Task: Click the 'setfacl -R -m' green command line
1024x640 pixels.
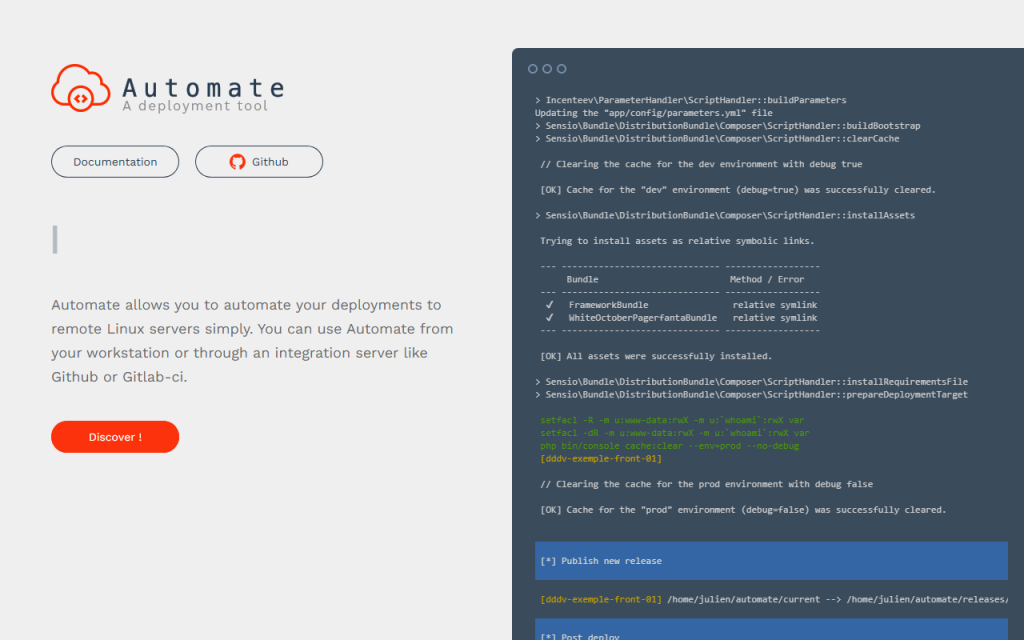Action: tap(672, 421)
